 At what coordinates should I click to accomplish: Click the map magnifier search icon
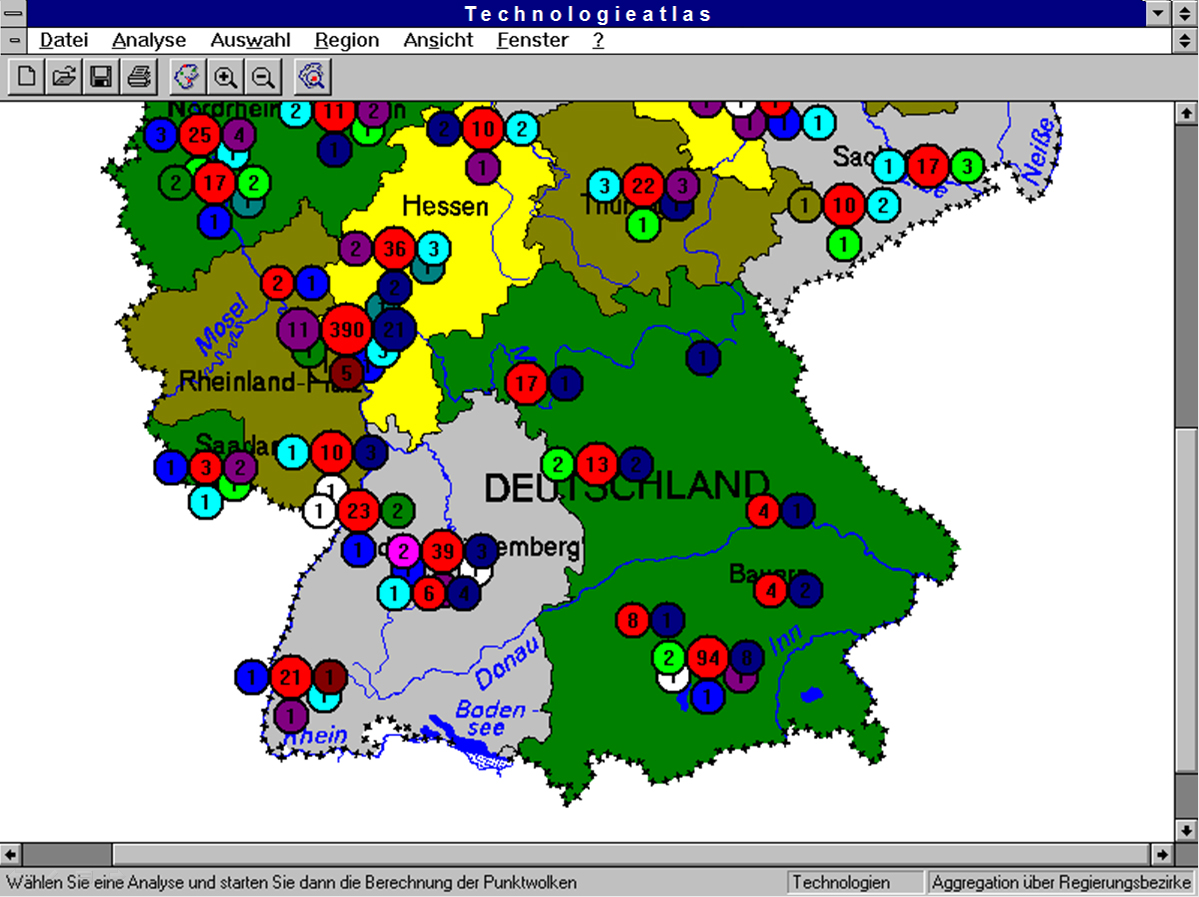(x=313, y=77)
